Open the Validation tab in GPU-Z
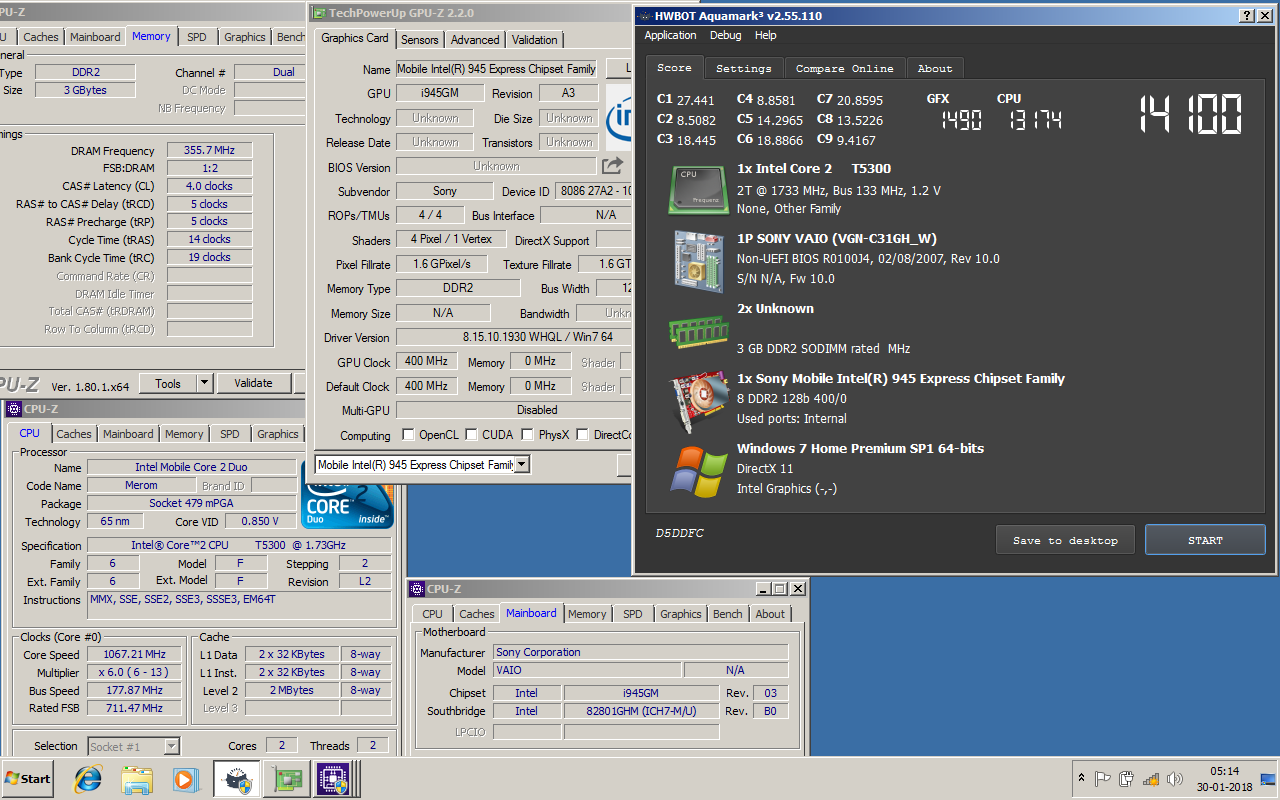 click(535, 40)
